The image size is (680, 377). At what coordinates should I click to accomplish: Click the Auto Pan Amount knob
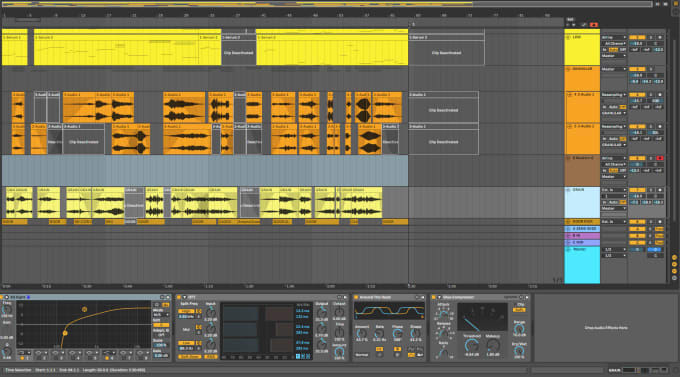pos(361,334)
